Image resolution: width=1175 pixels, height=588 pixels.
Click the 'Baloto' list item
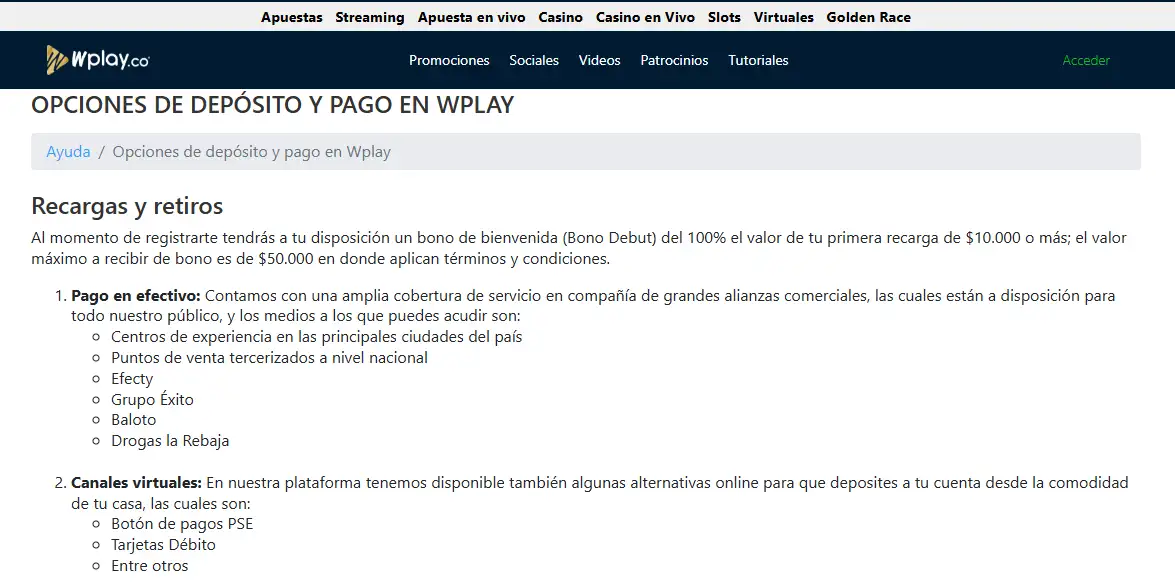(x=133, y=419)
